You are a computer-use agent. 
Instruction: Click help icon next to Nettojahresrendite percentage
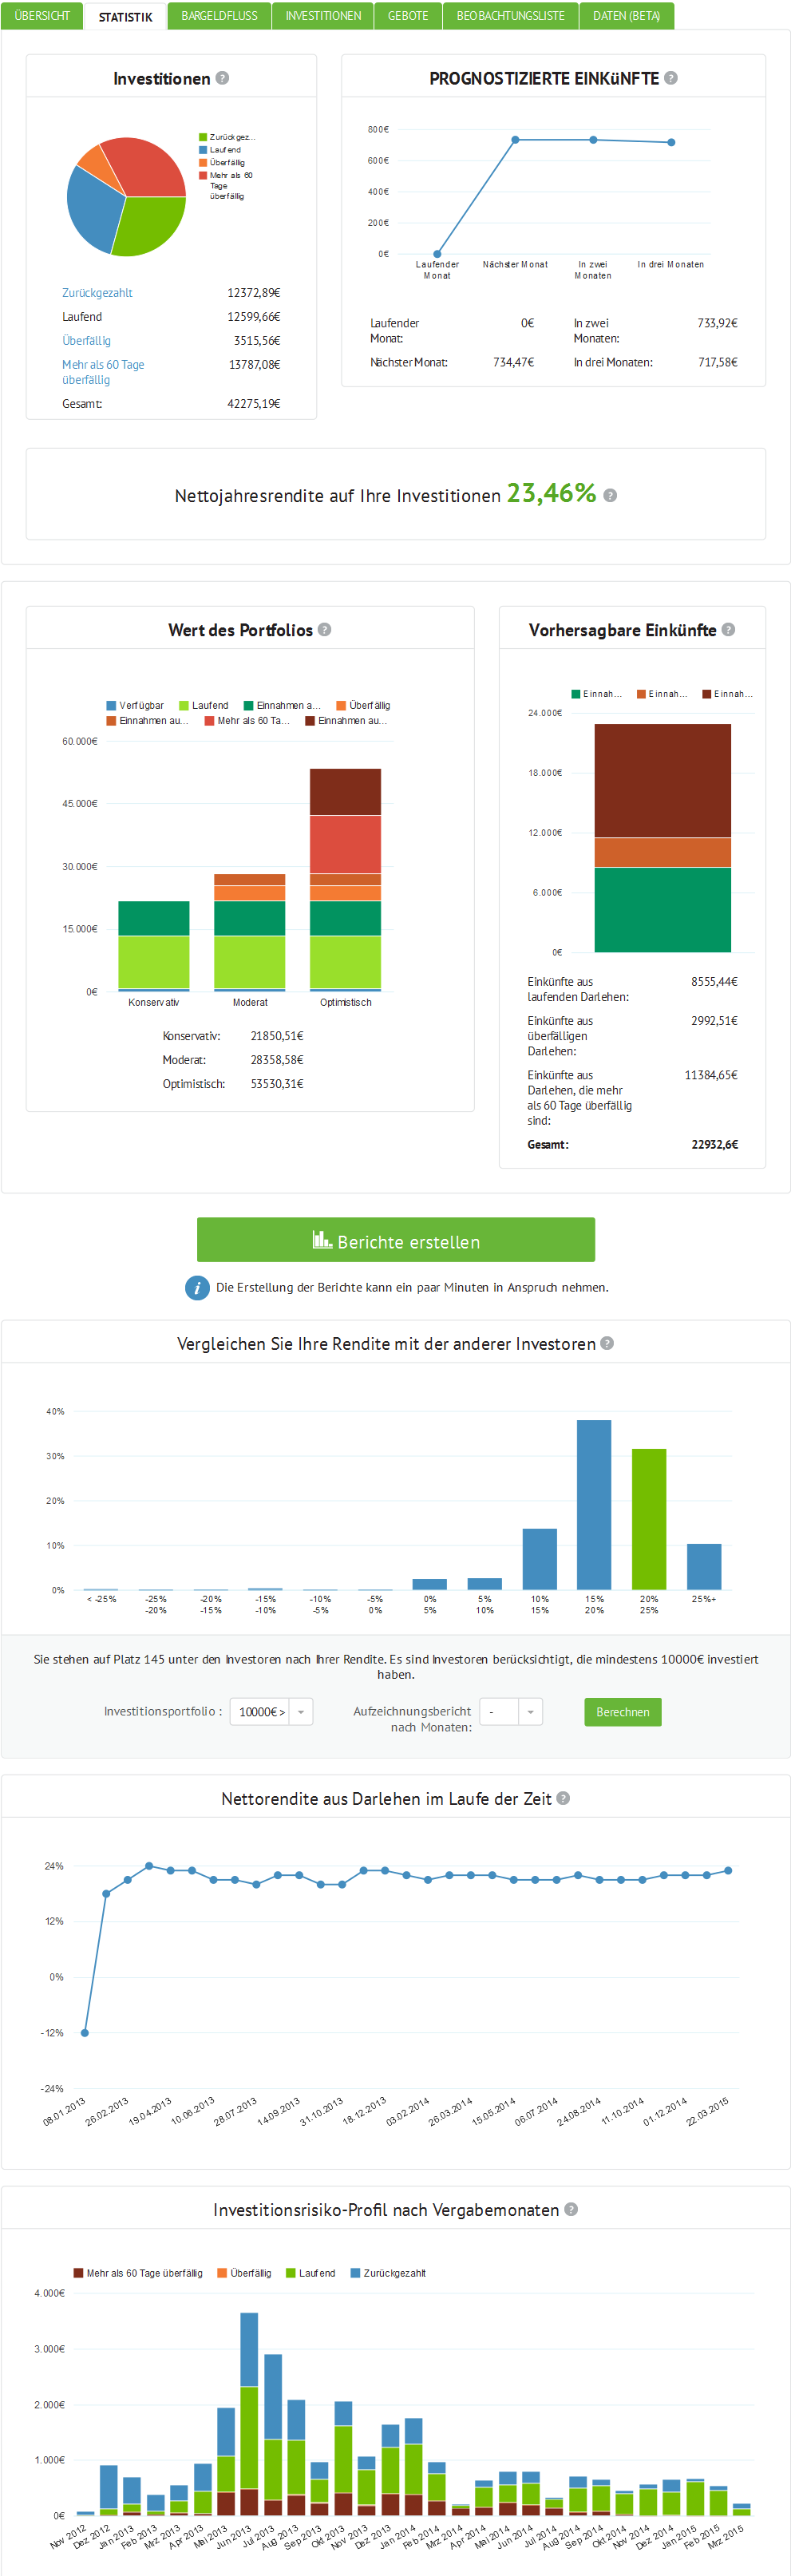(610, 495)
